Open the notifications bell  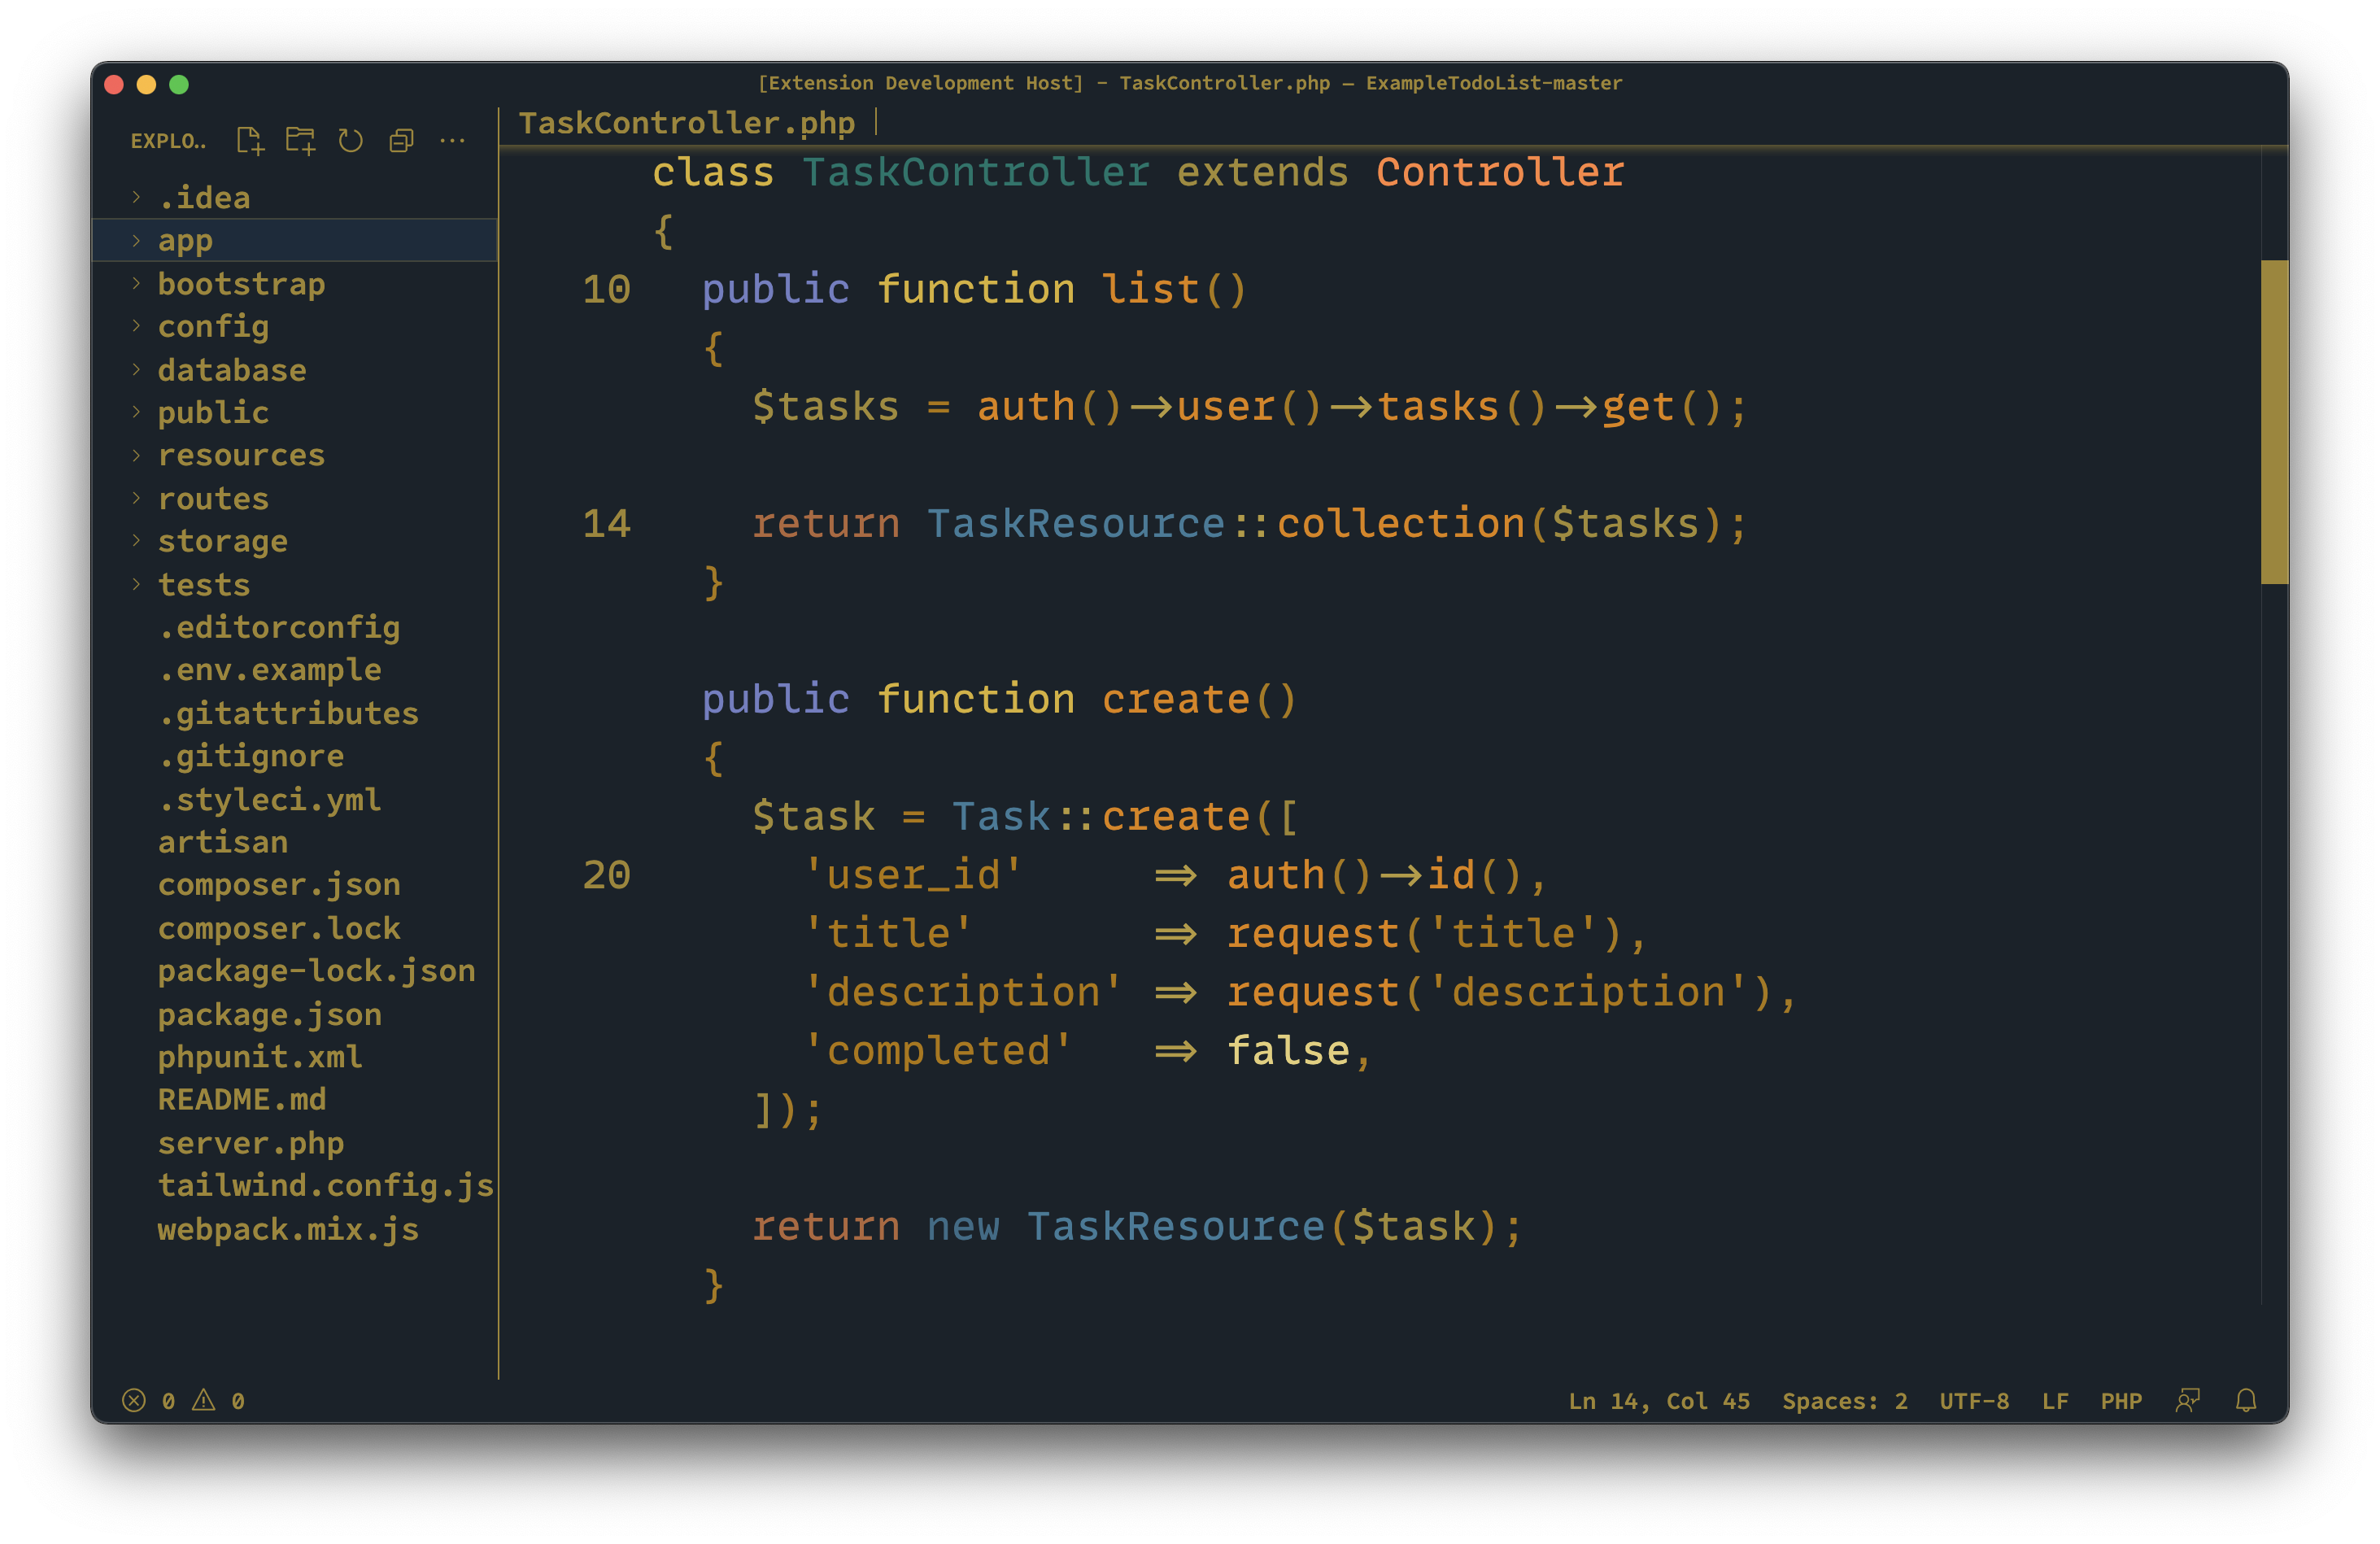[2246, 1400]
